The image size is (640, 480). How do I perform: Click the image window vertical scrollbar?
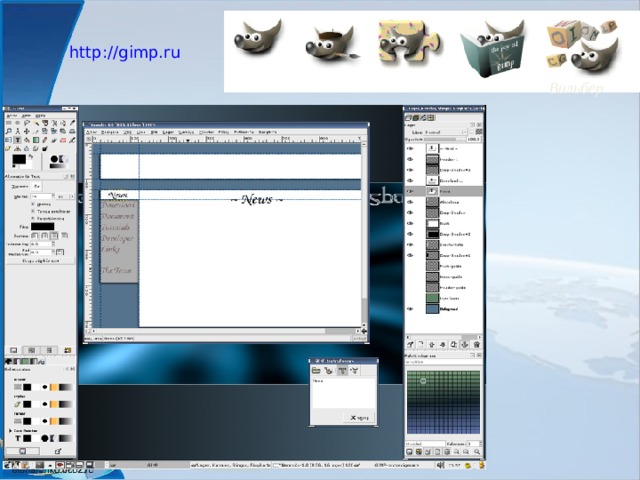click(364, 234)
